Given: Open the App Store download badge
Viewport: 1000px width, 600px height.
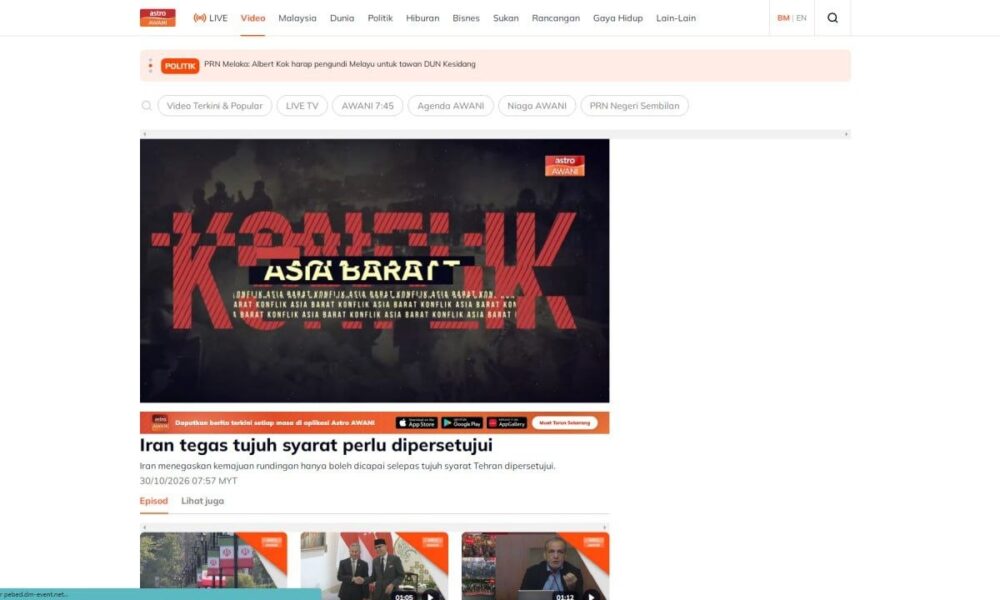Looking at the screenshot, I should click(416, 423).
